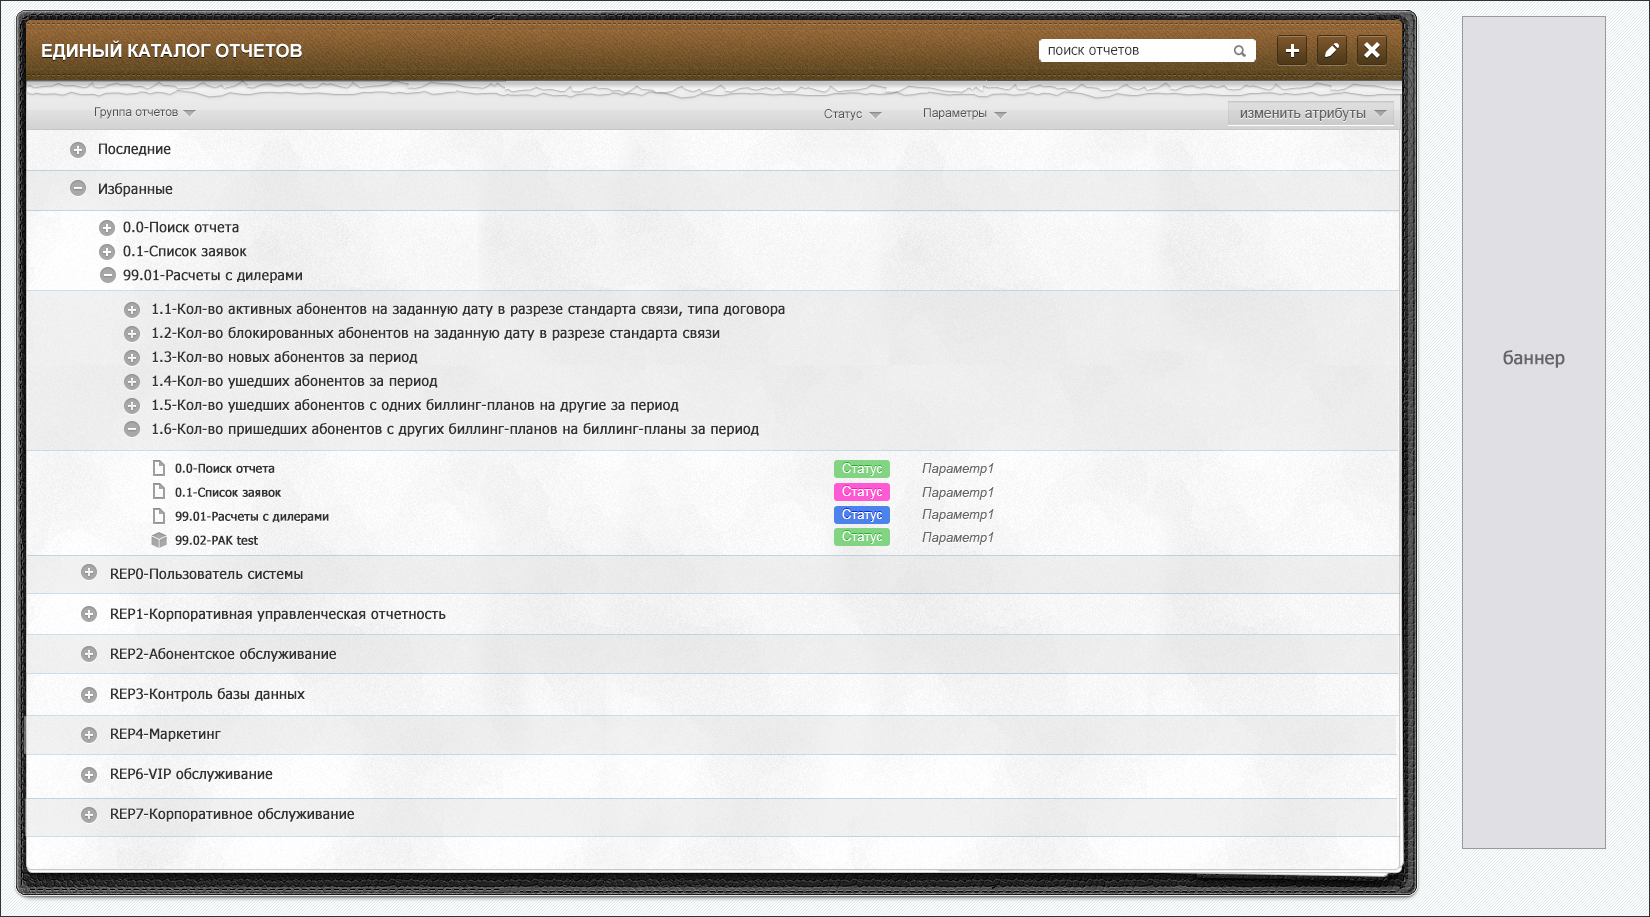The width and height of the screenshot is (1650, 917).
Task: Select REP2-Абонентское обслуживание label
Action: click(223, 654)
